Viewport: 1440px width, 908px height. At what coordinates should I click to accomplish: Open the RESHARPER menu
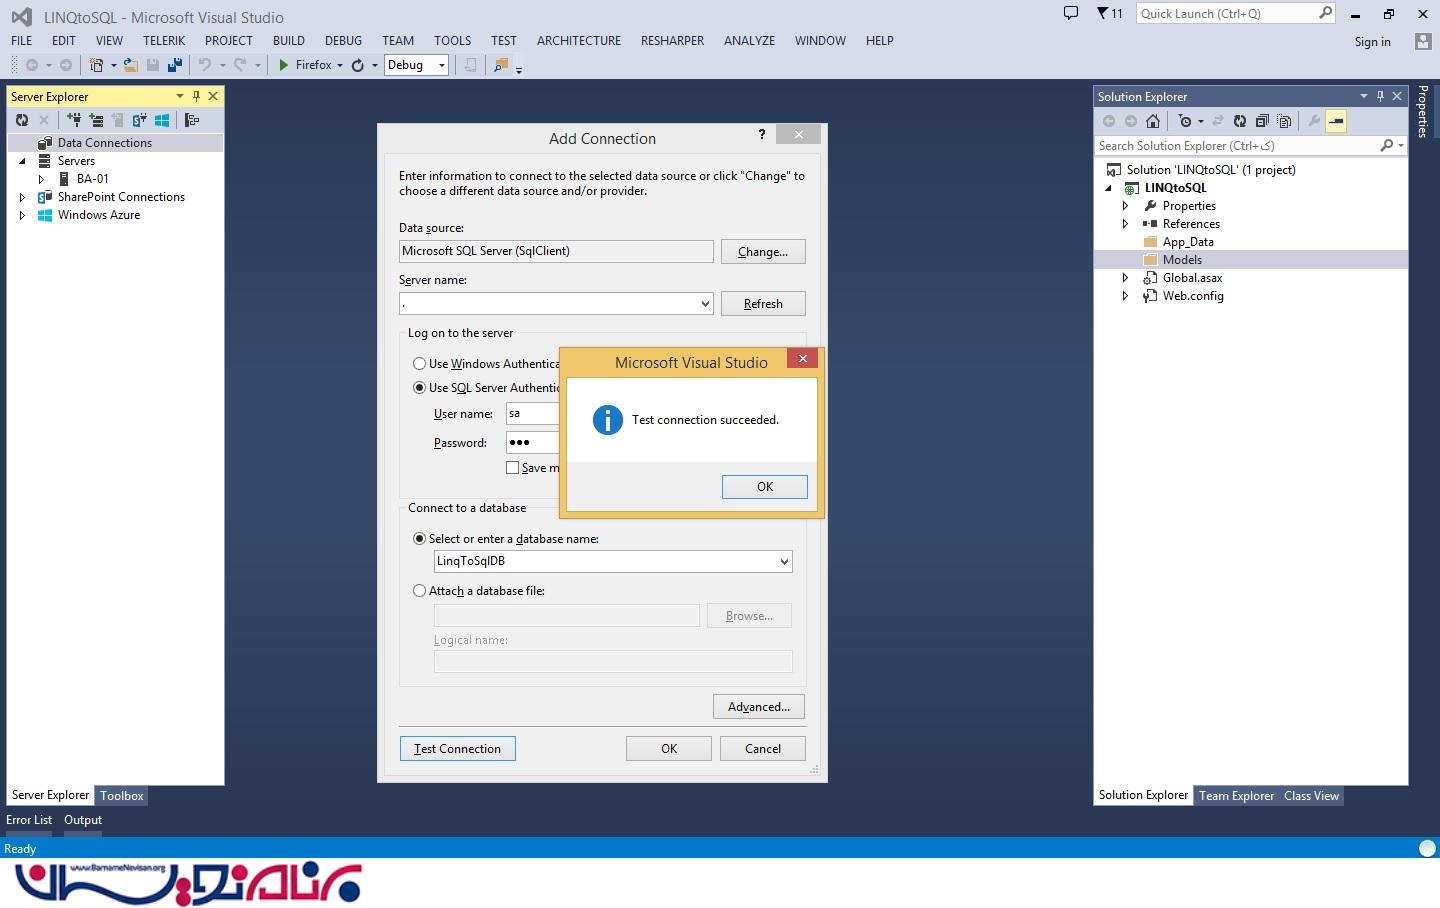click(x=672, y=41)
